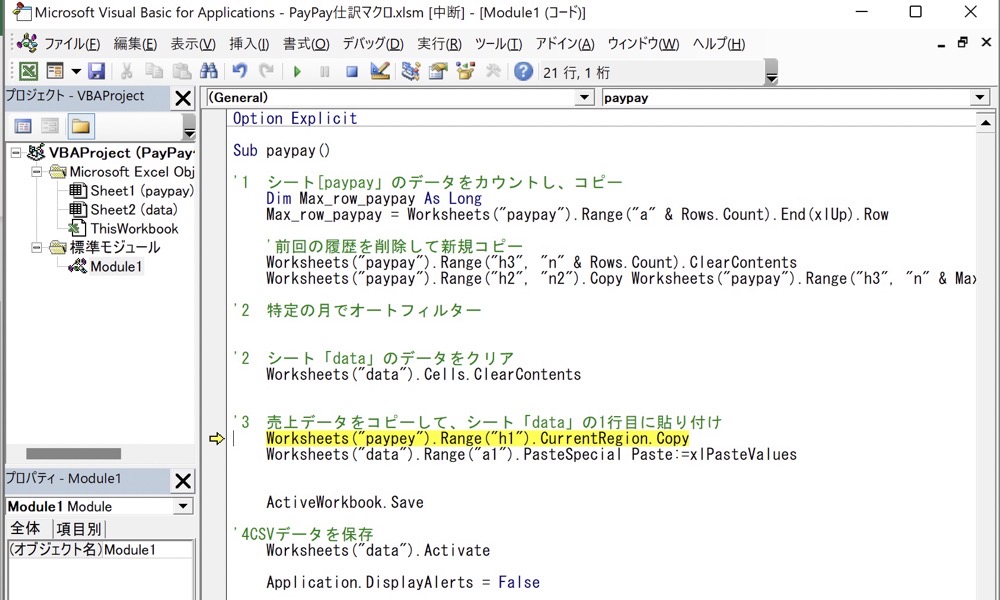Open the paypay procedure dropdown
The height and width of the screenshot is (600, 1000).
pyautogui.click(x=980, y=98)
